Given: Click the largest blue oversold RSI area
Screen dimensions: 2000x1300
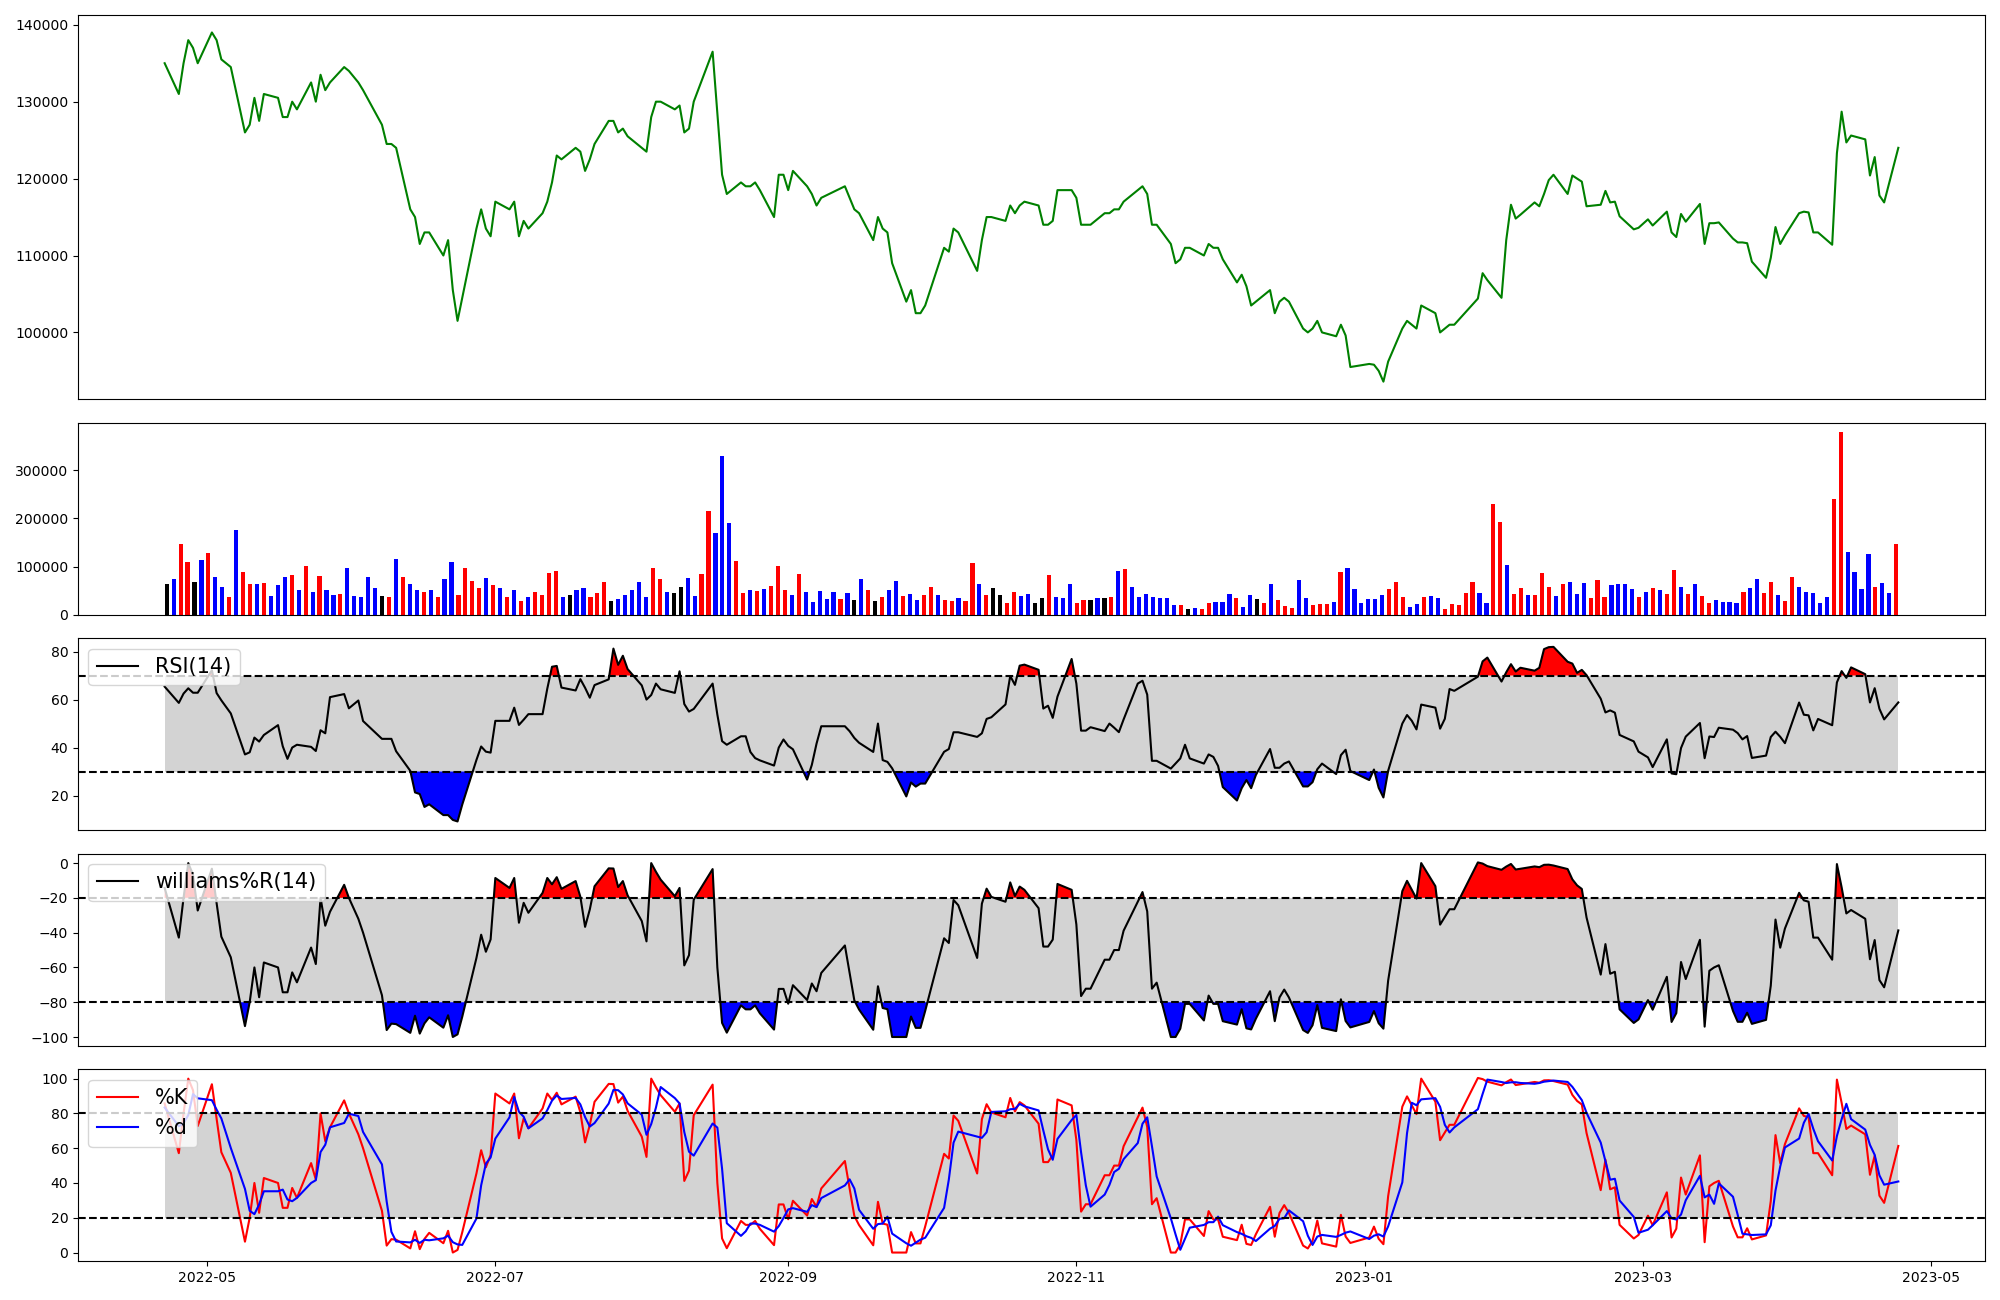Looking at the screenshot, I should tap(443, 791).
